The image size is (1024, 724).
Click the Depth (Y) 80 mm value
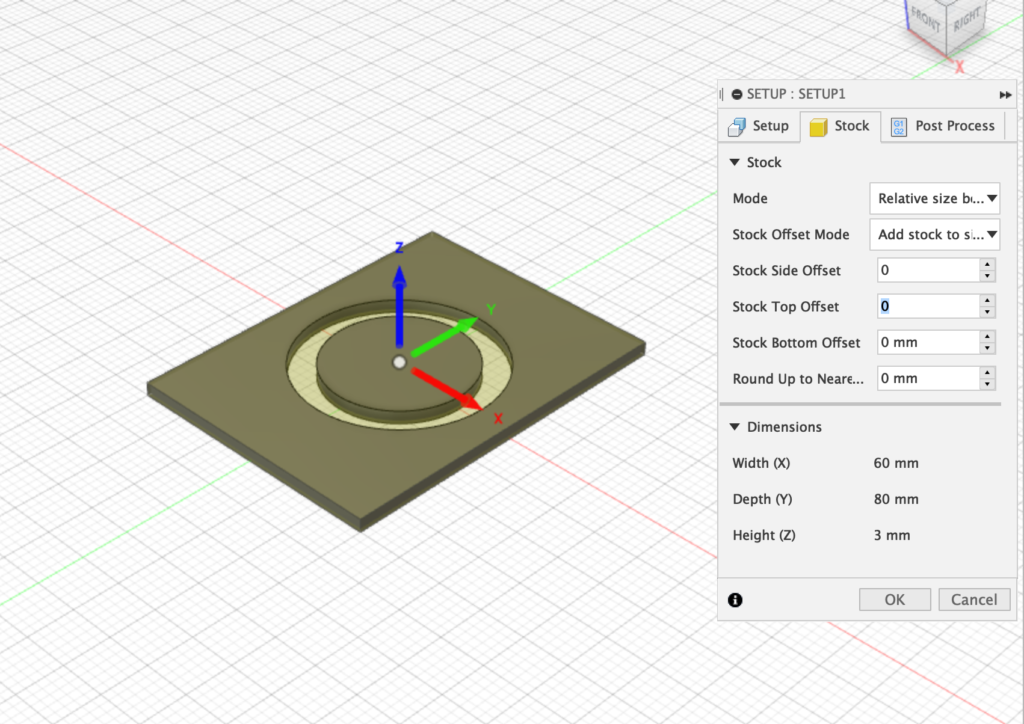click(x=896, y=499)
